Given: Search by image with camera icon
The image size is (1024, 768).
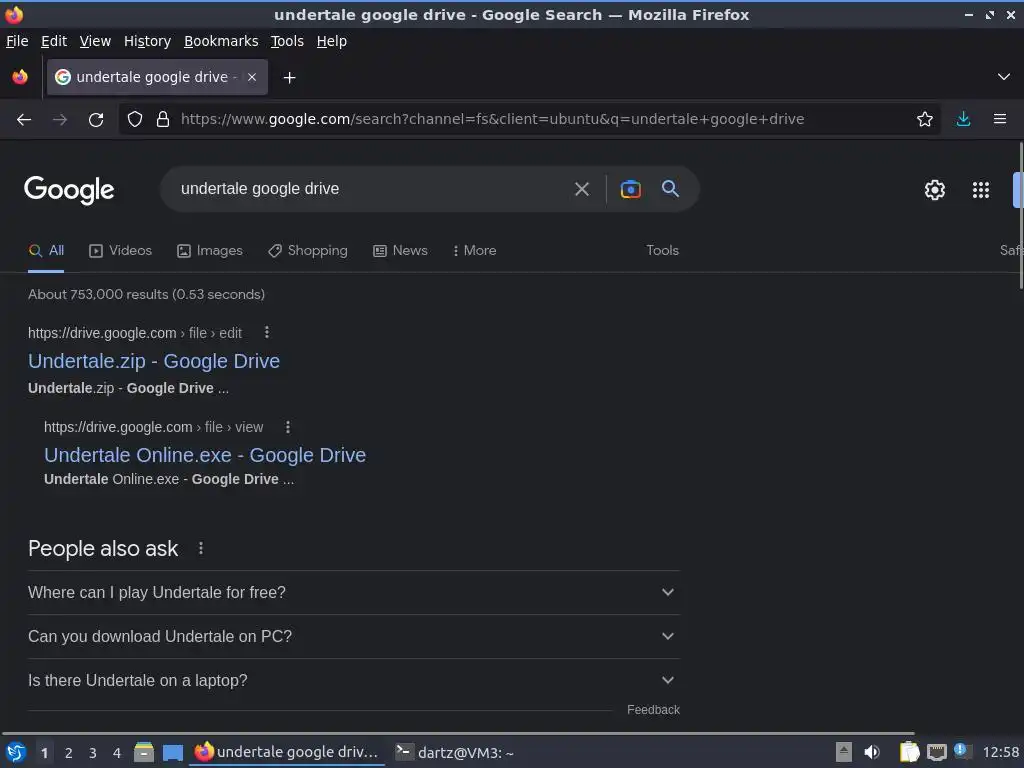Looking at the screenshot, I should coord(630,189).
